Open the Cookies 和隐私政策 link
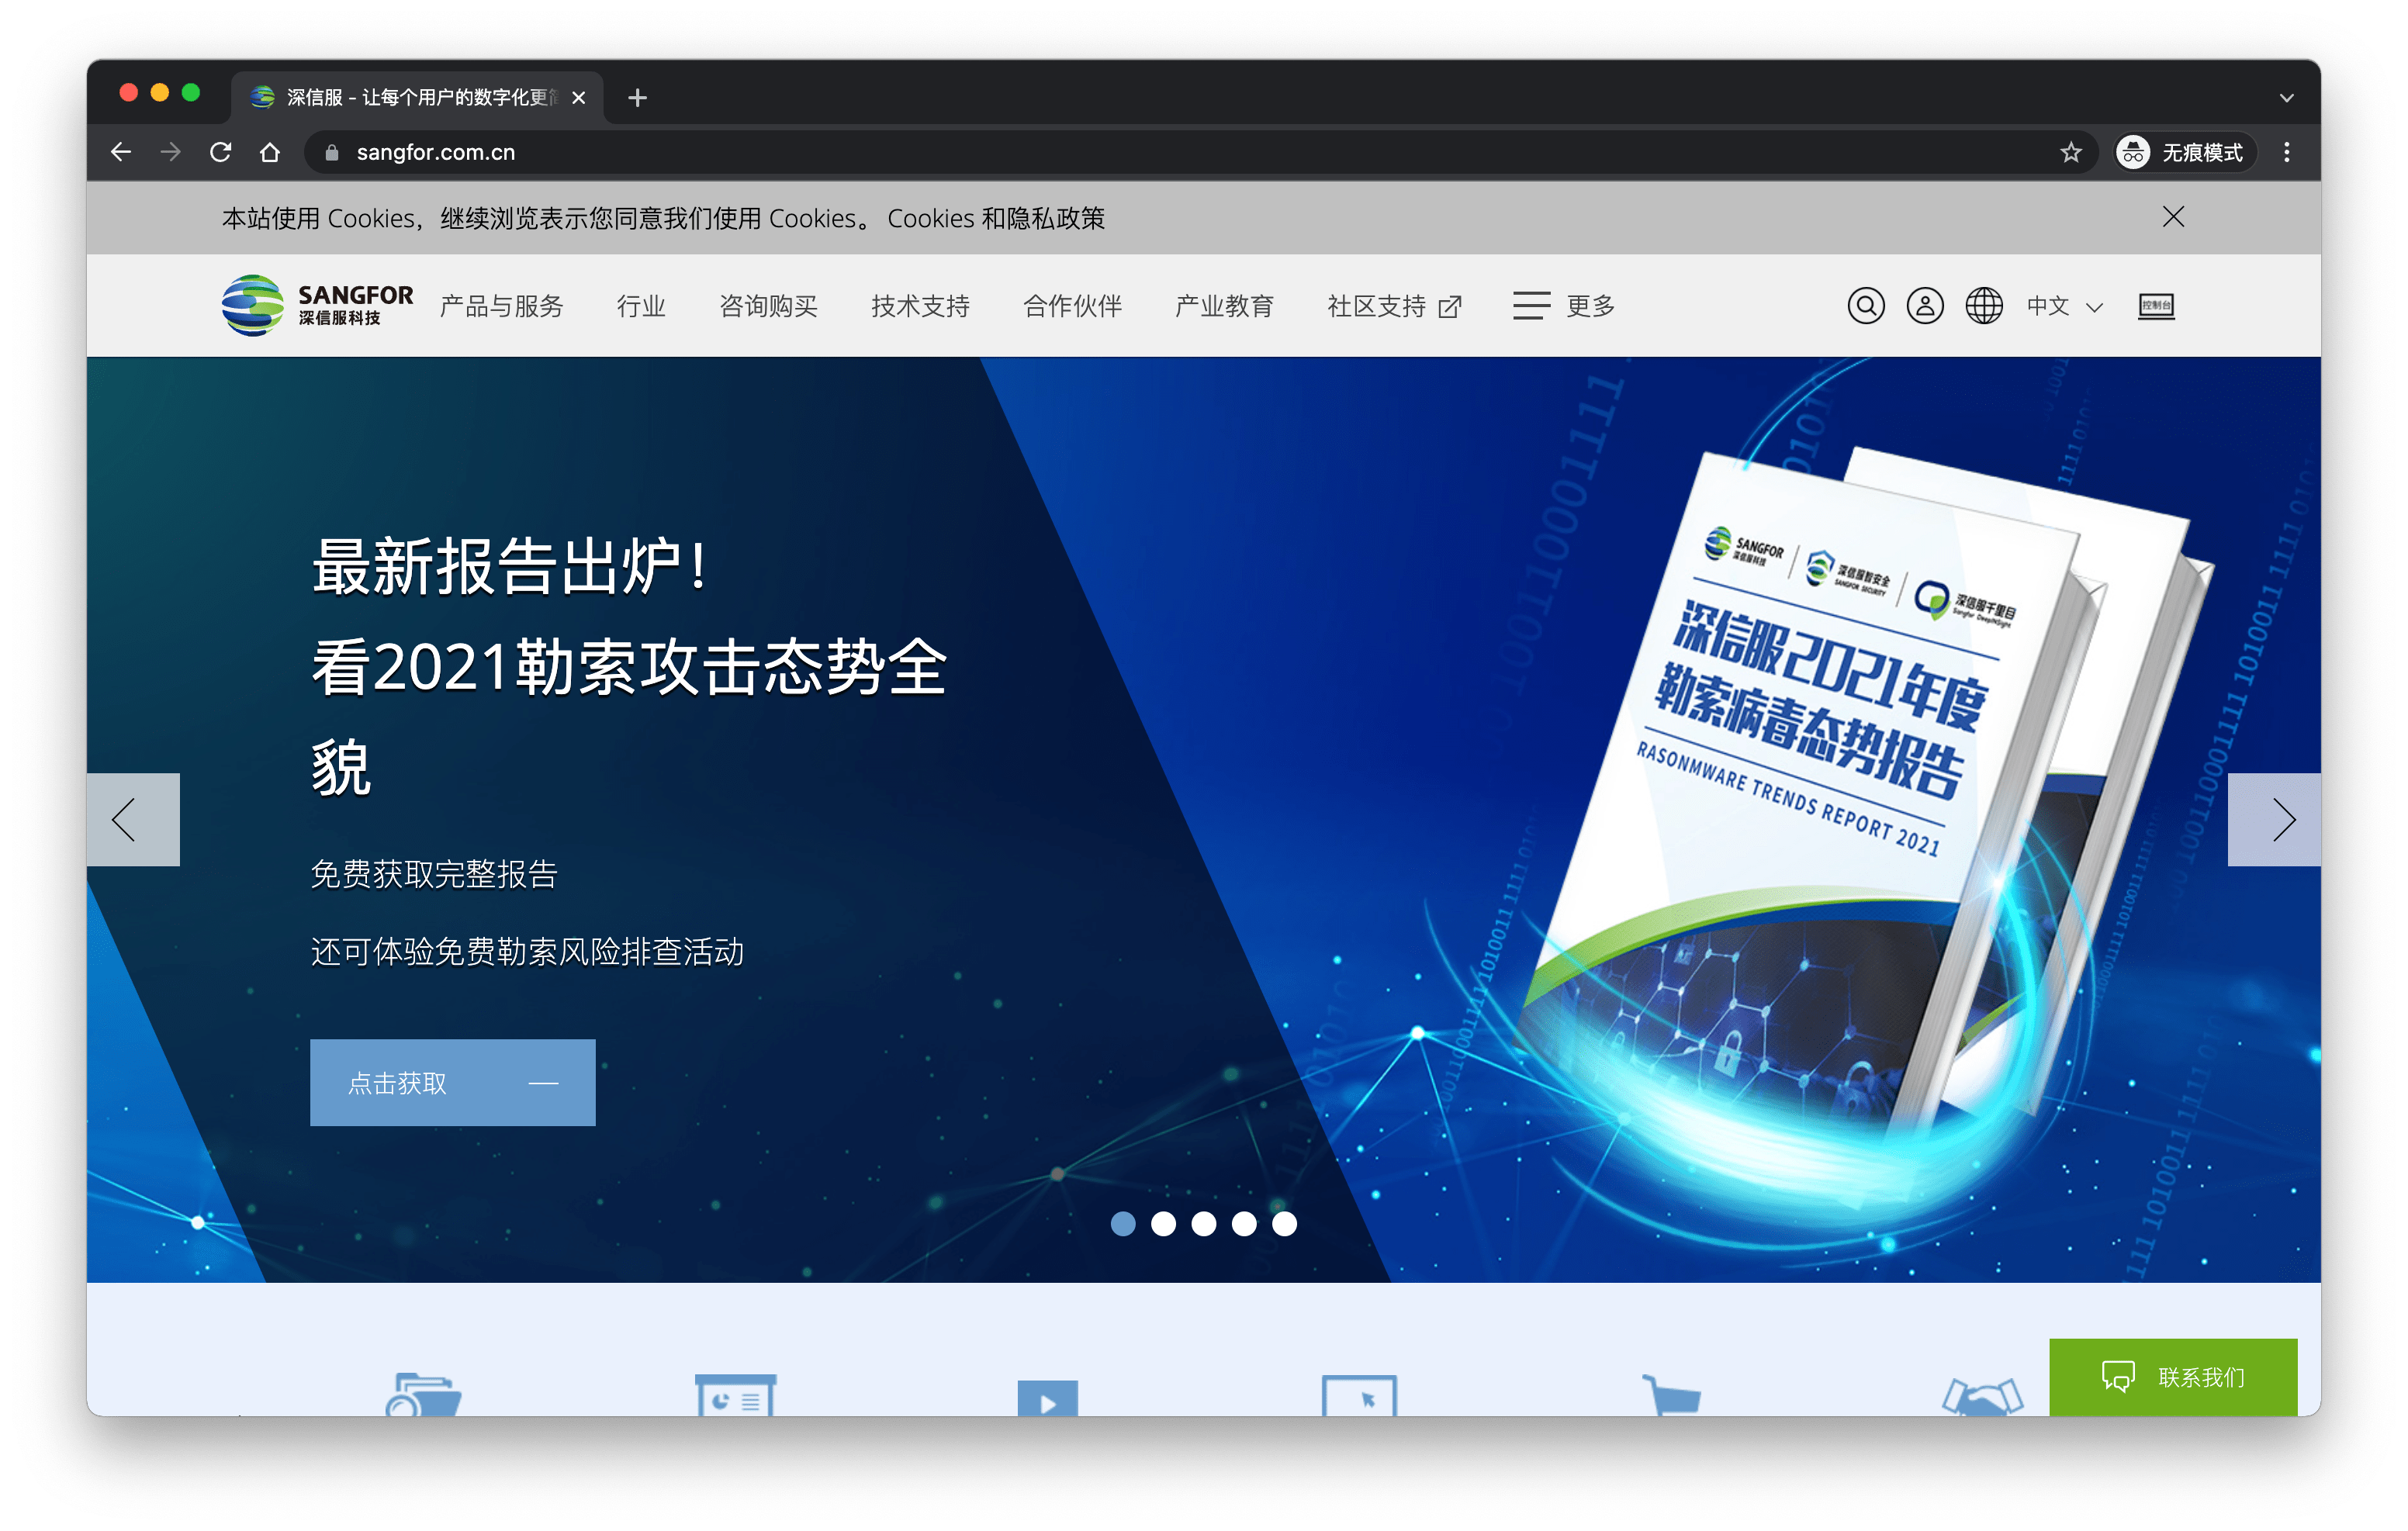Image resolution: width=2408 pixels, height=1531 pixels. [x=995, y=218]
